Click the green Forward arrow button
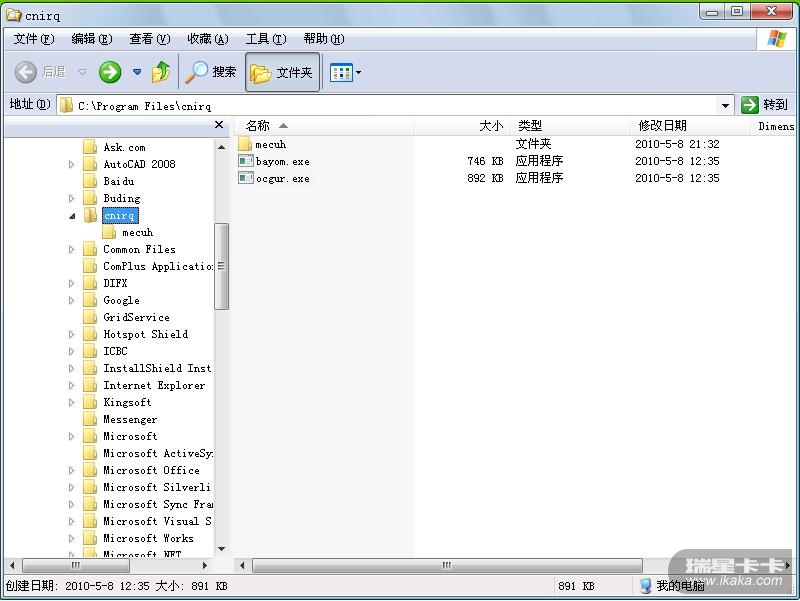 tap(110, 72)
